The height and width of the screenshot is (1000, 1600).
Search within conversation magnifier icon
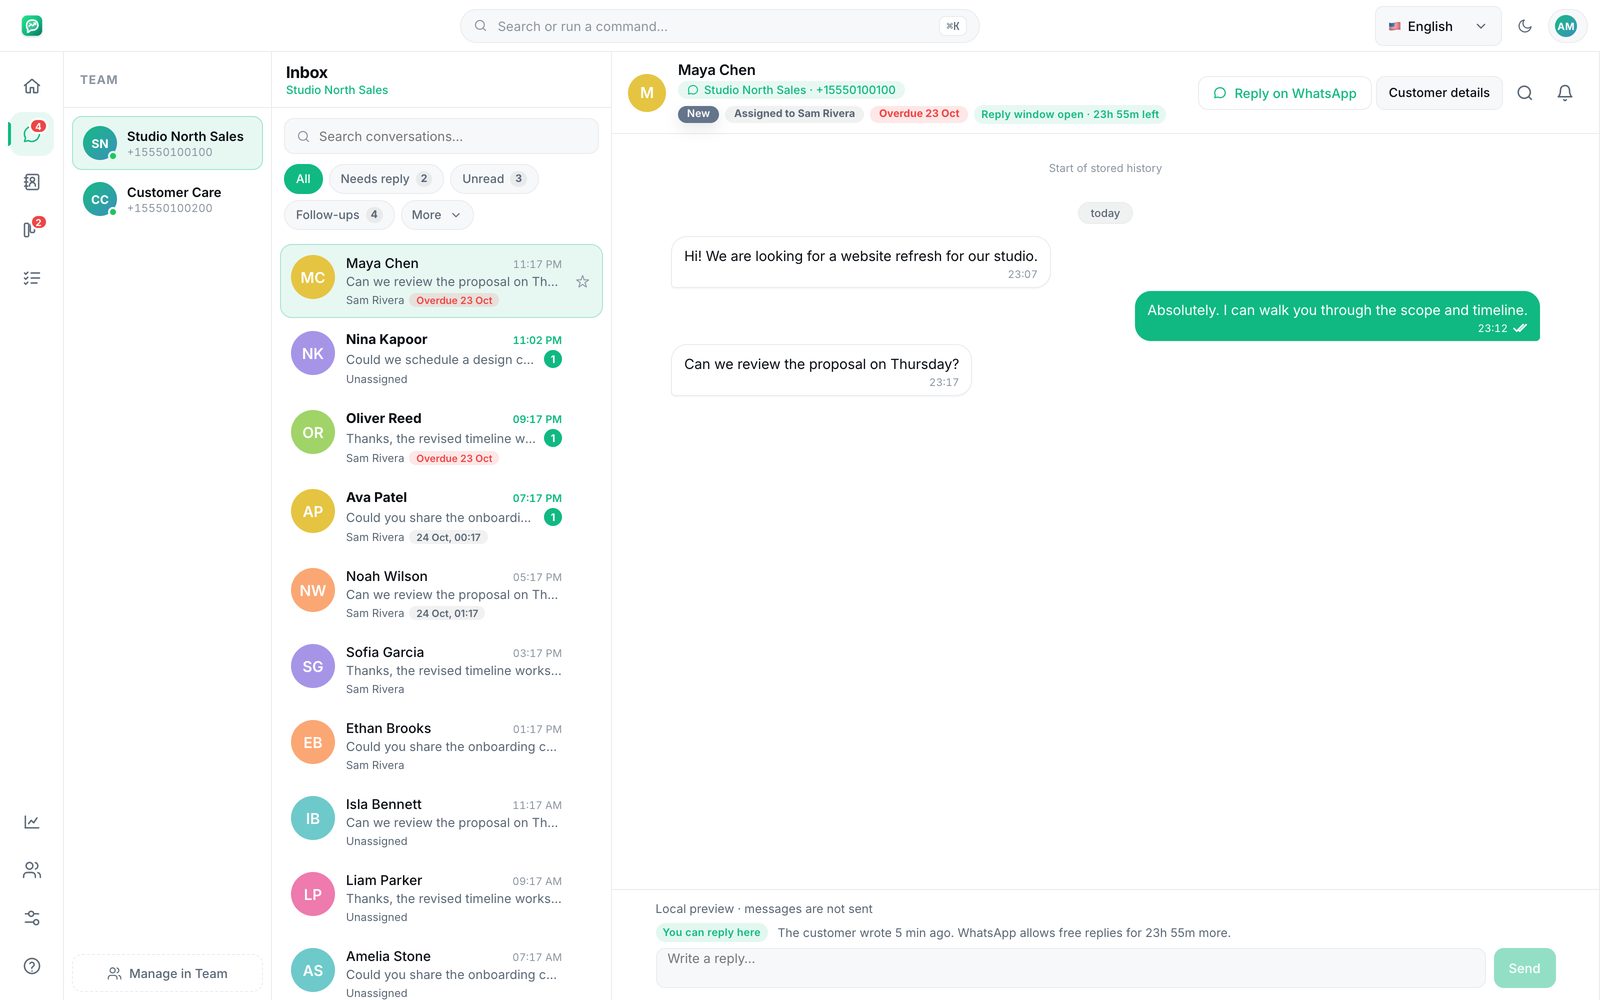(x=1525, y=93)
